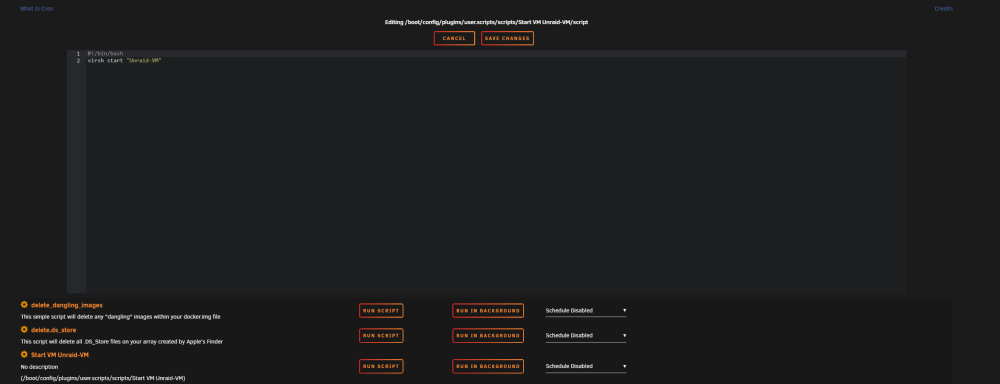Open the Credits link
The width and height of the screenshot is (1000, 384).
pos(943,9)
